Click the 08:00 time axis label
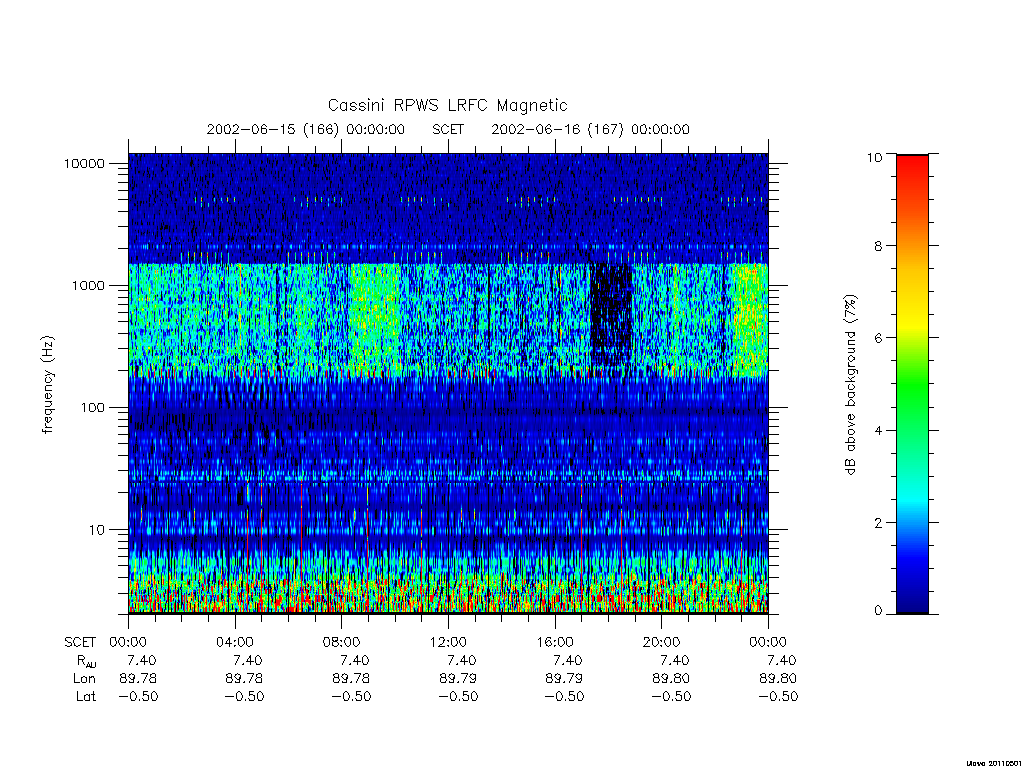 pos(342,642)
